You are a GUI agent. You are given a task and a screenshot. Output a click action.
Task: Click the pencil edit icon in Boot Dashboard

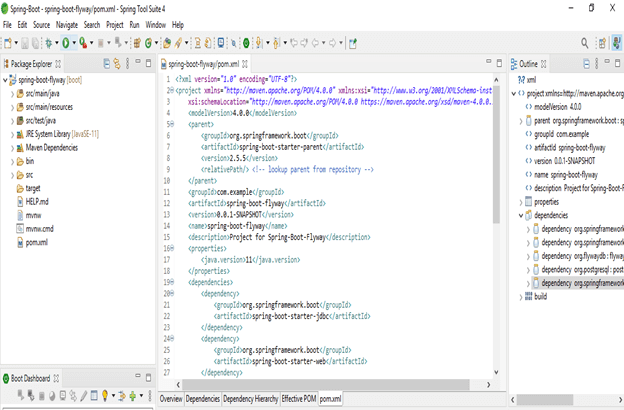[84, 395]
